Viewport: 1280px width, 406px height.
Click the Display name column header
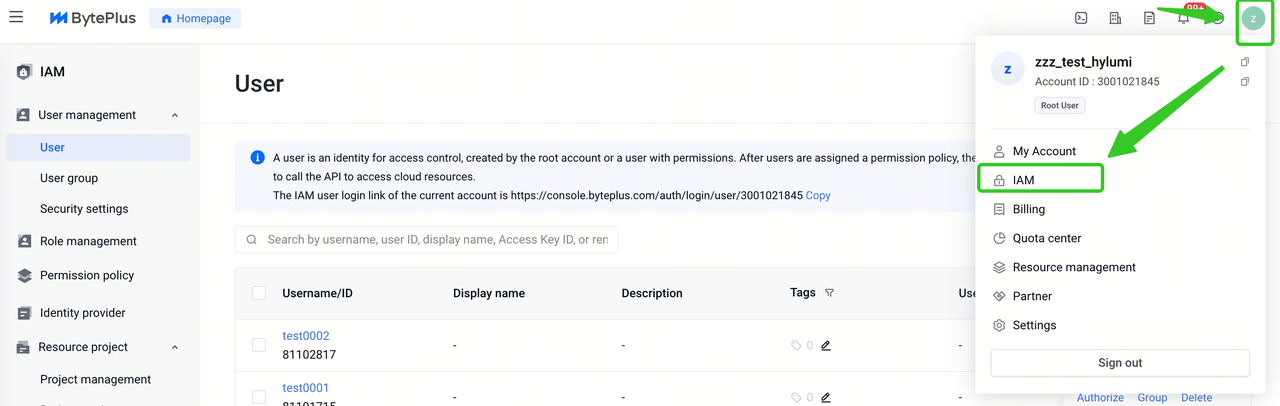coord(489,293)
